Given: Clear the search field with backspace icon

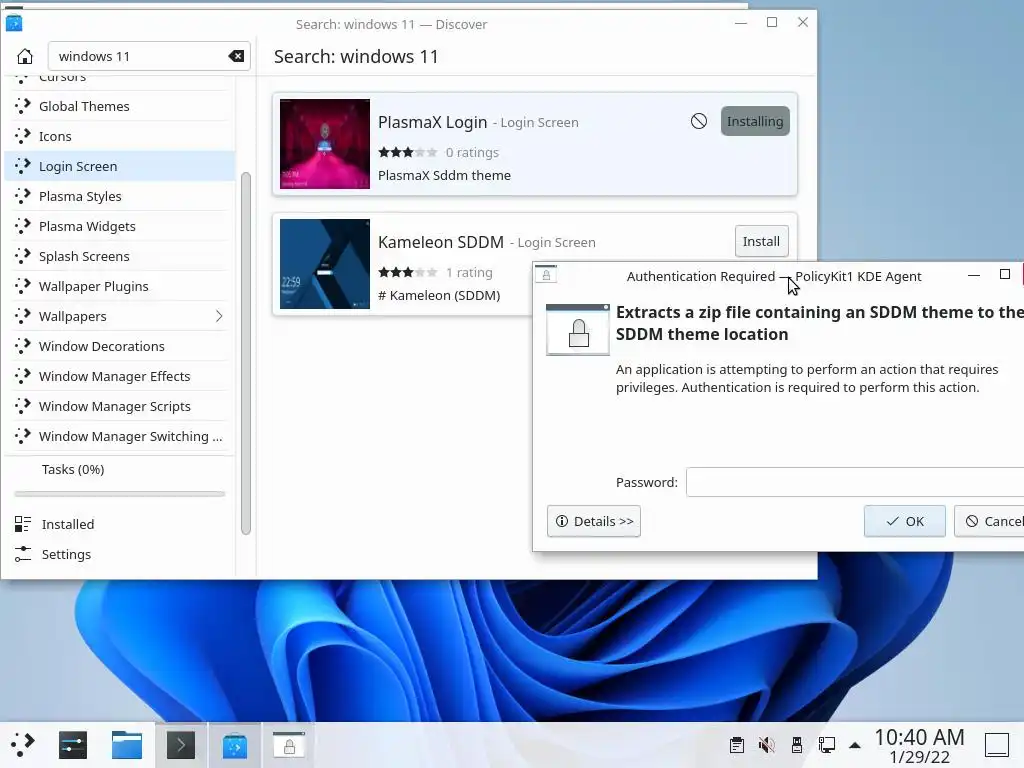Looking at the screenshot, I should tap(236, 56).
